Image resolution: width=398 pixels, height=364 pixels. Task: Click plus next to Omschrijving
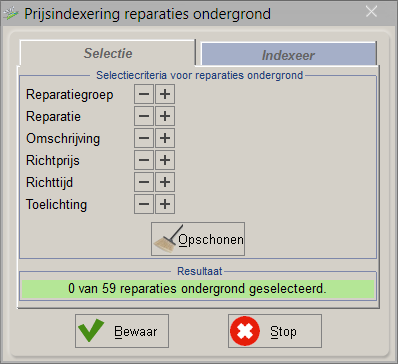click(165, 138)
